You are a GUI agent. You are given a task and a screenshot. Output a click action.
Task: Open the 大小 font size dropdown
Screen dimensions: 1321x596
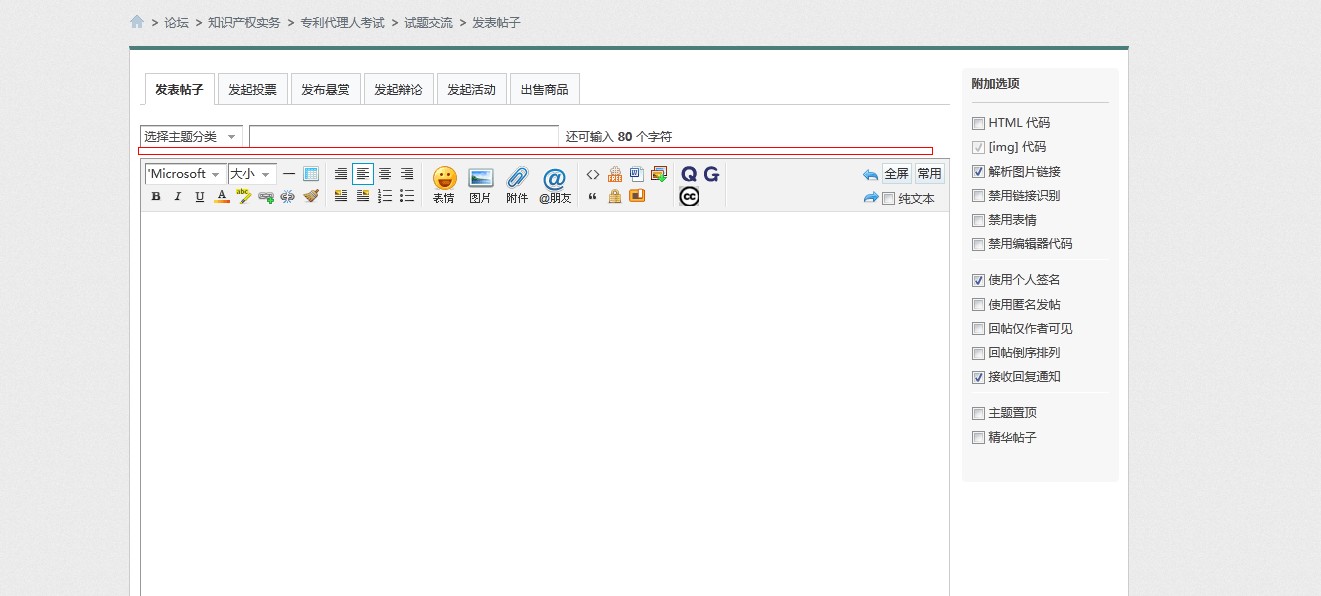(x=249, y=173)
